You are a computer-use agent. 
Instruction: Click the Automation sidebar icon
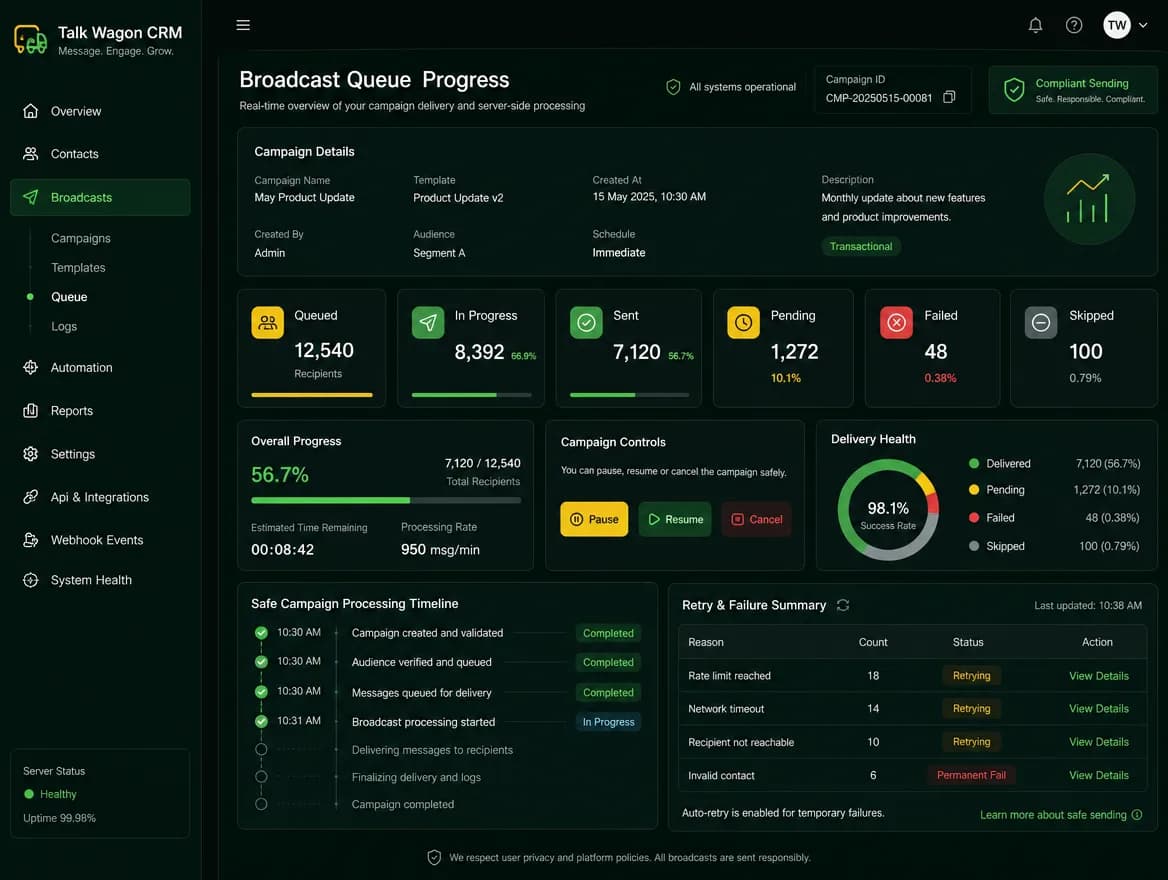pos(31,367)
